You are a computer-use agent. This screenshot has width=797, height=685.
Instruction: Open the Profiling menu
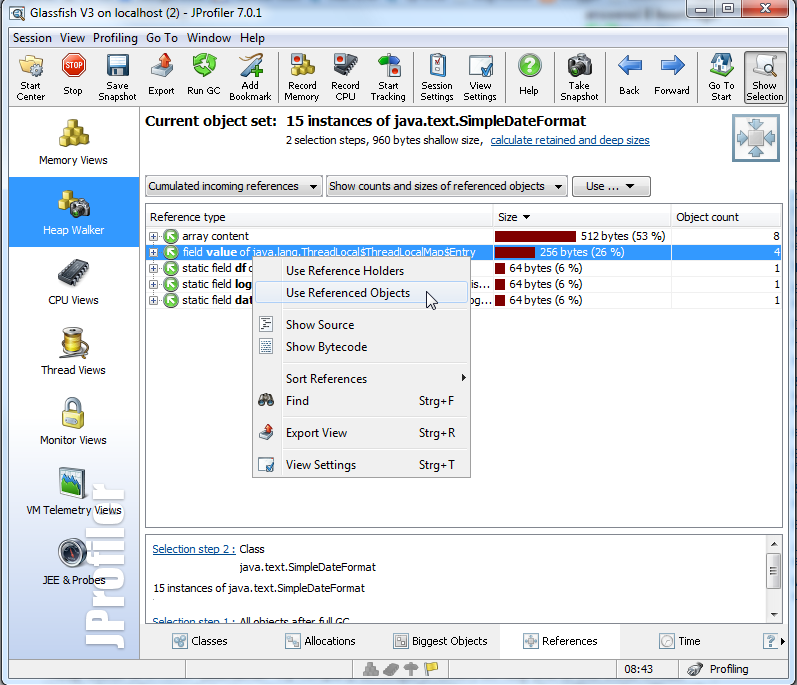tap(115, 38)
